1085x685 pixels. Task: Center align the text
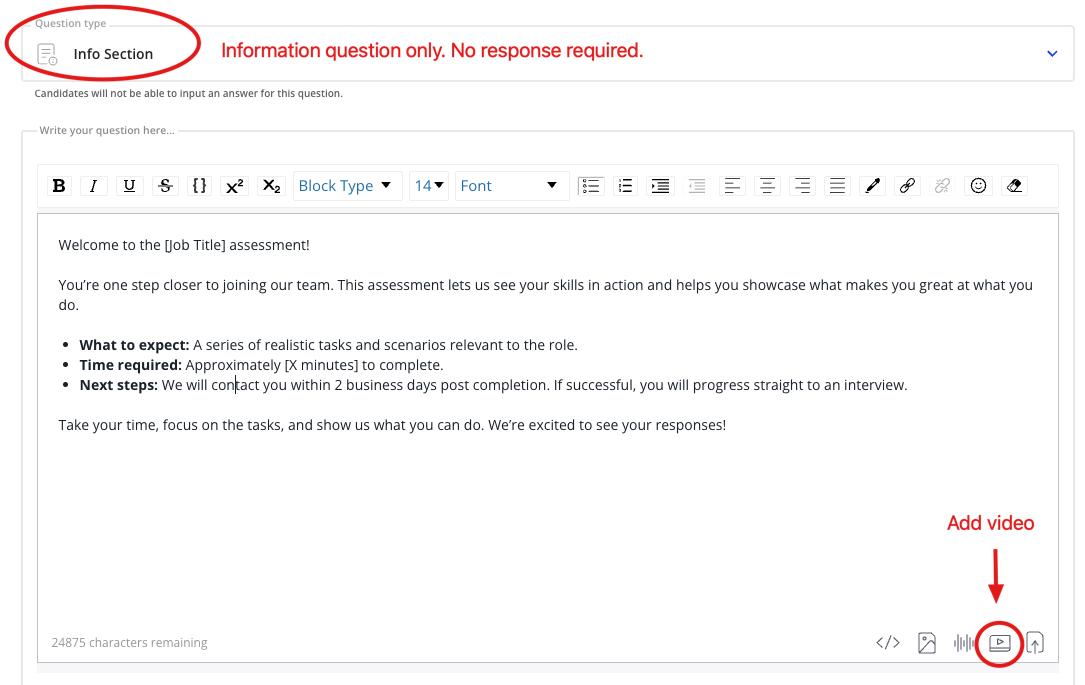[x=767, y=185]
